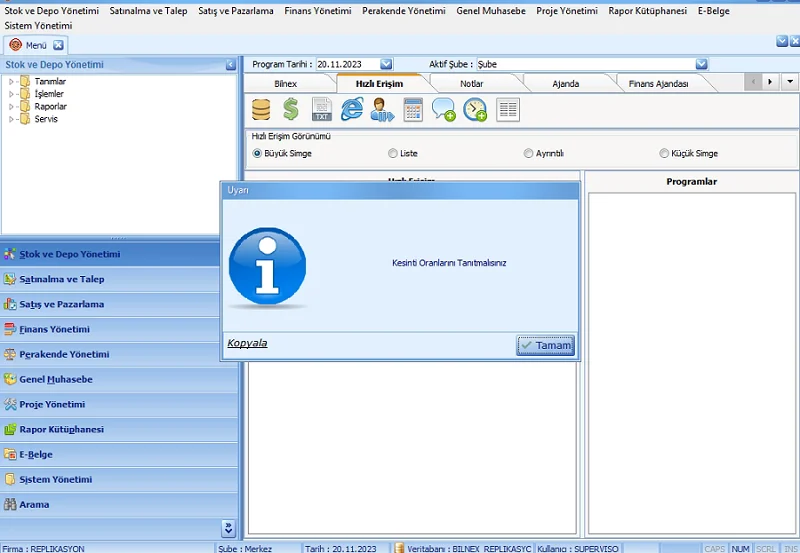
Task: Open the calculator icon in toolbar
Action: [x=413, y=110]
